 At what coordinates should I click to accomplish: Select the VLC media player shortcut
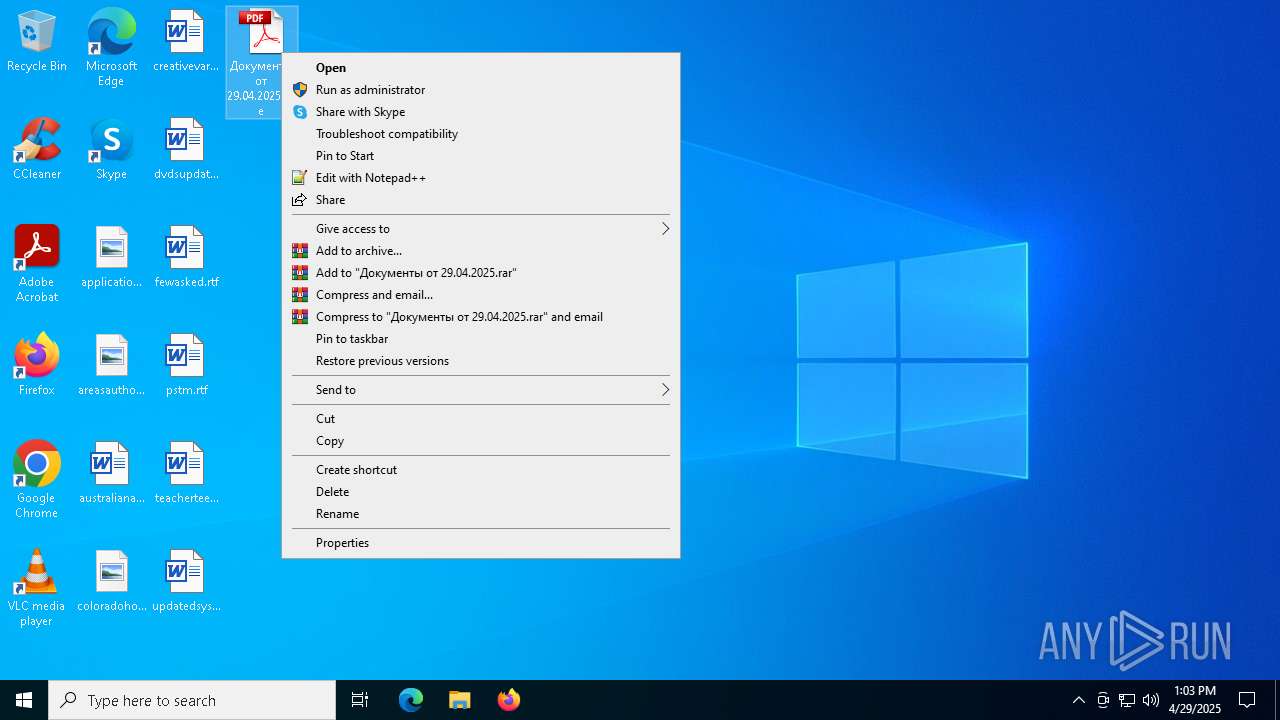pyautogui.click(x=37, y=588)
